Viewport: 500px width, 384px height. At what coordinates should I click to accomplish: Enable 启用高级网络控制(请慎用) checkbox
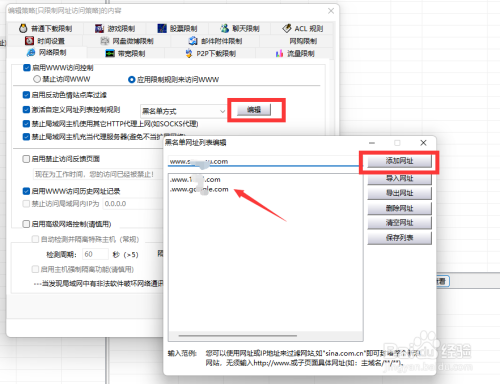click(x=26, y=224)
